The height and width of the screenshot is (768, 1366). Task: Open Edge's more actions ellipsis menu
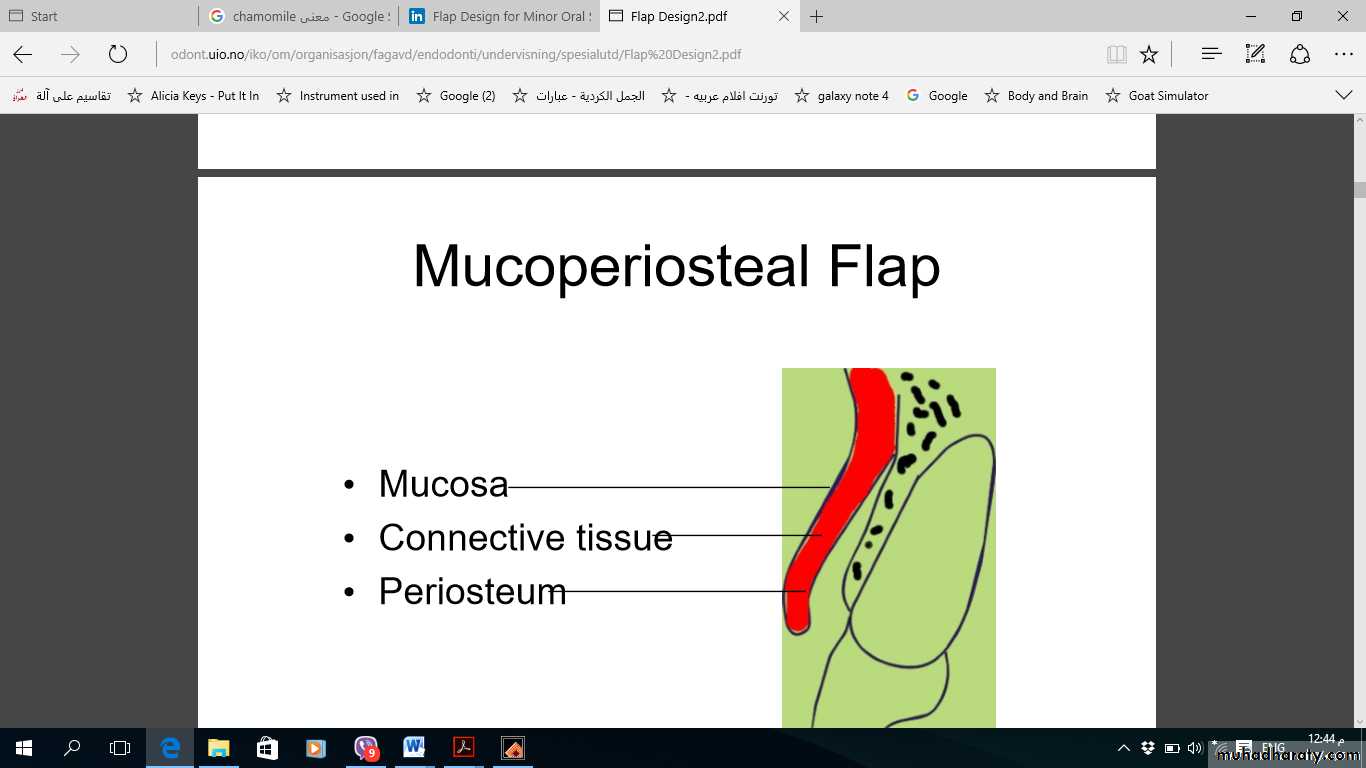click(x=1343, y=55)
